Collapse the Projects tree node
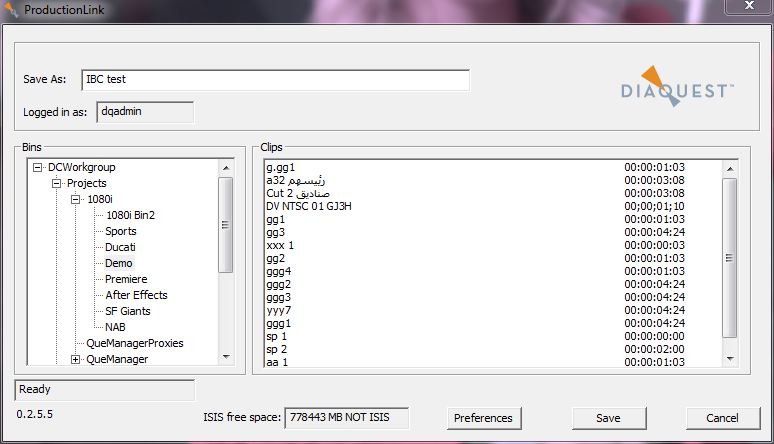 [x=56, y=183]
